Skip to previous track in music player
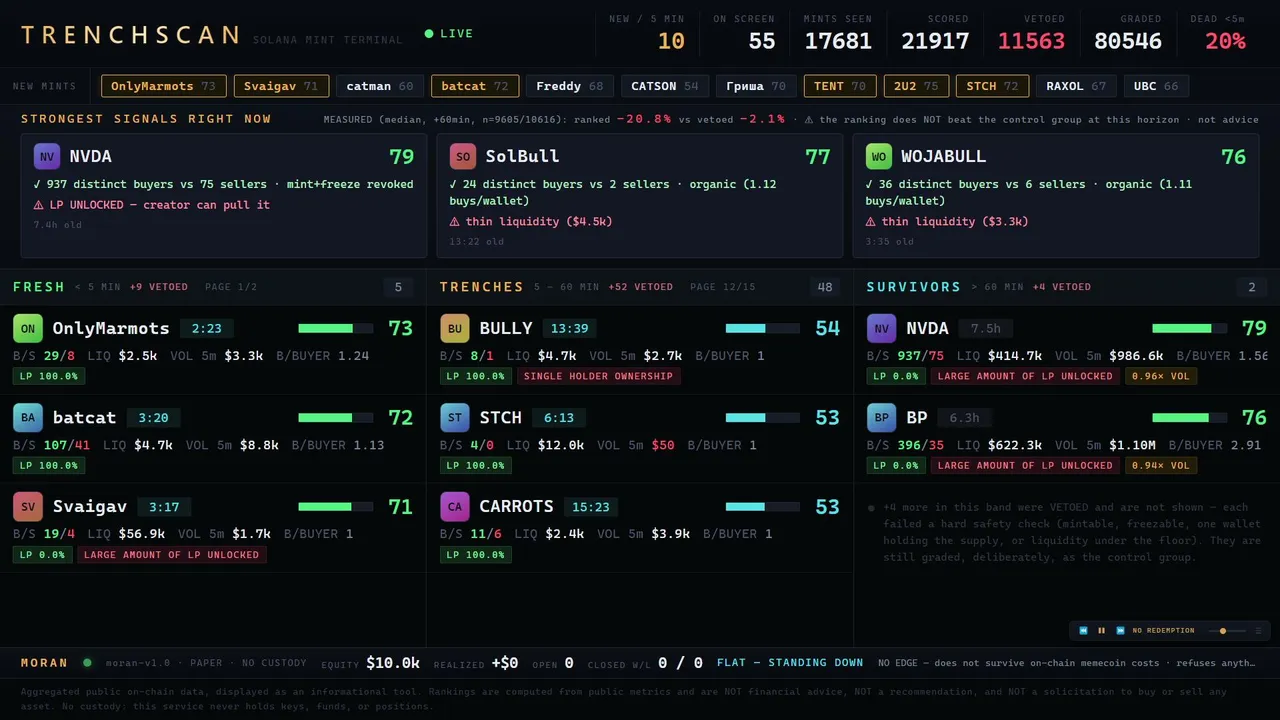The width and height of the screenshot is (1280, 720). 1083,631
